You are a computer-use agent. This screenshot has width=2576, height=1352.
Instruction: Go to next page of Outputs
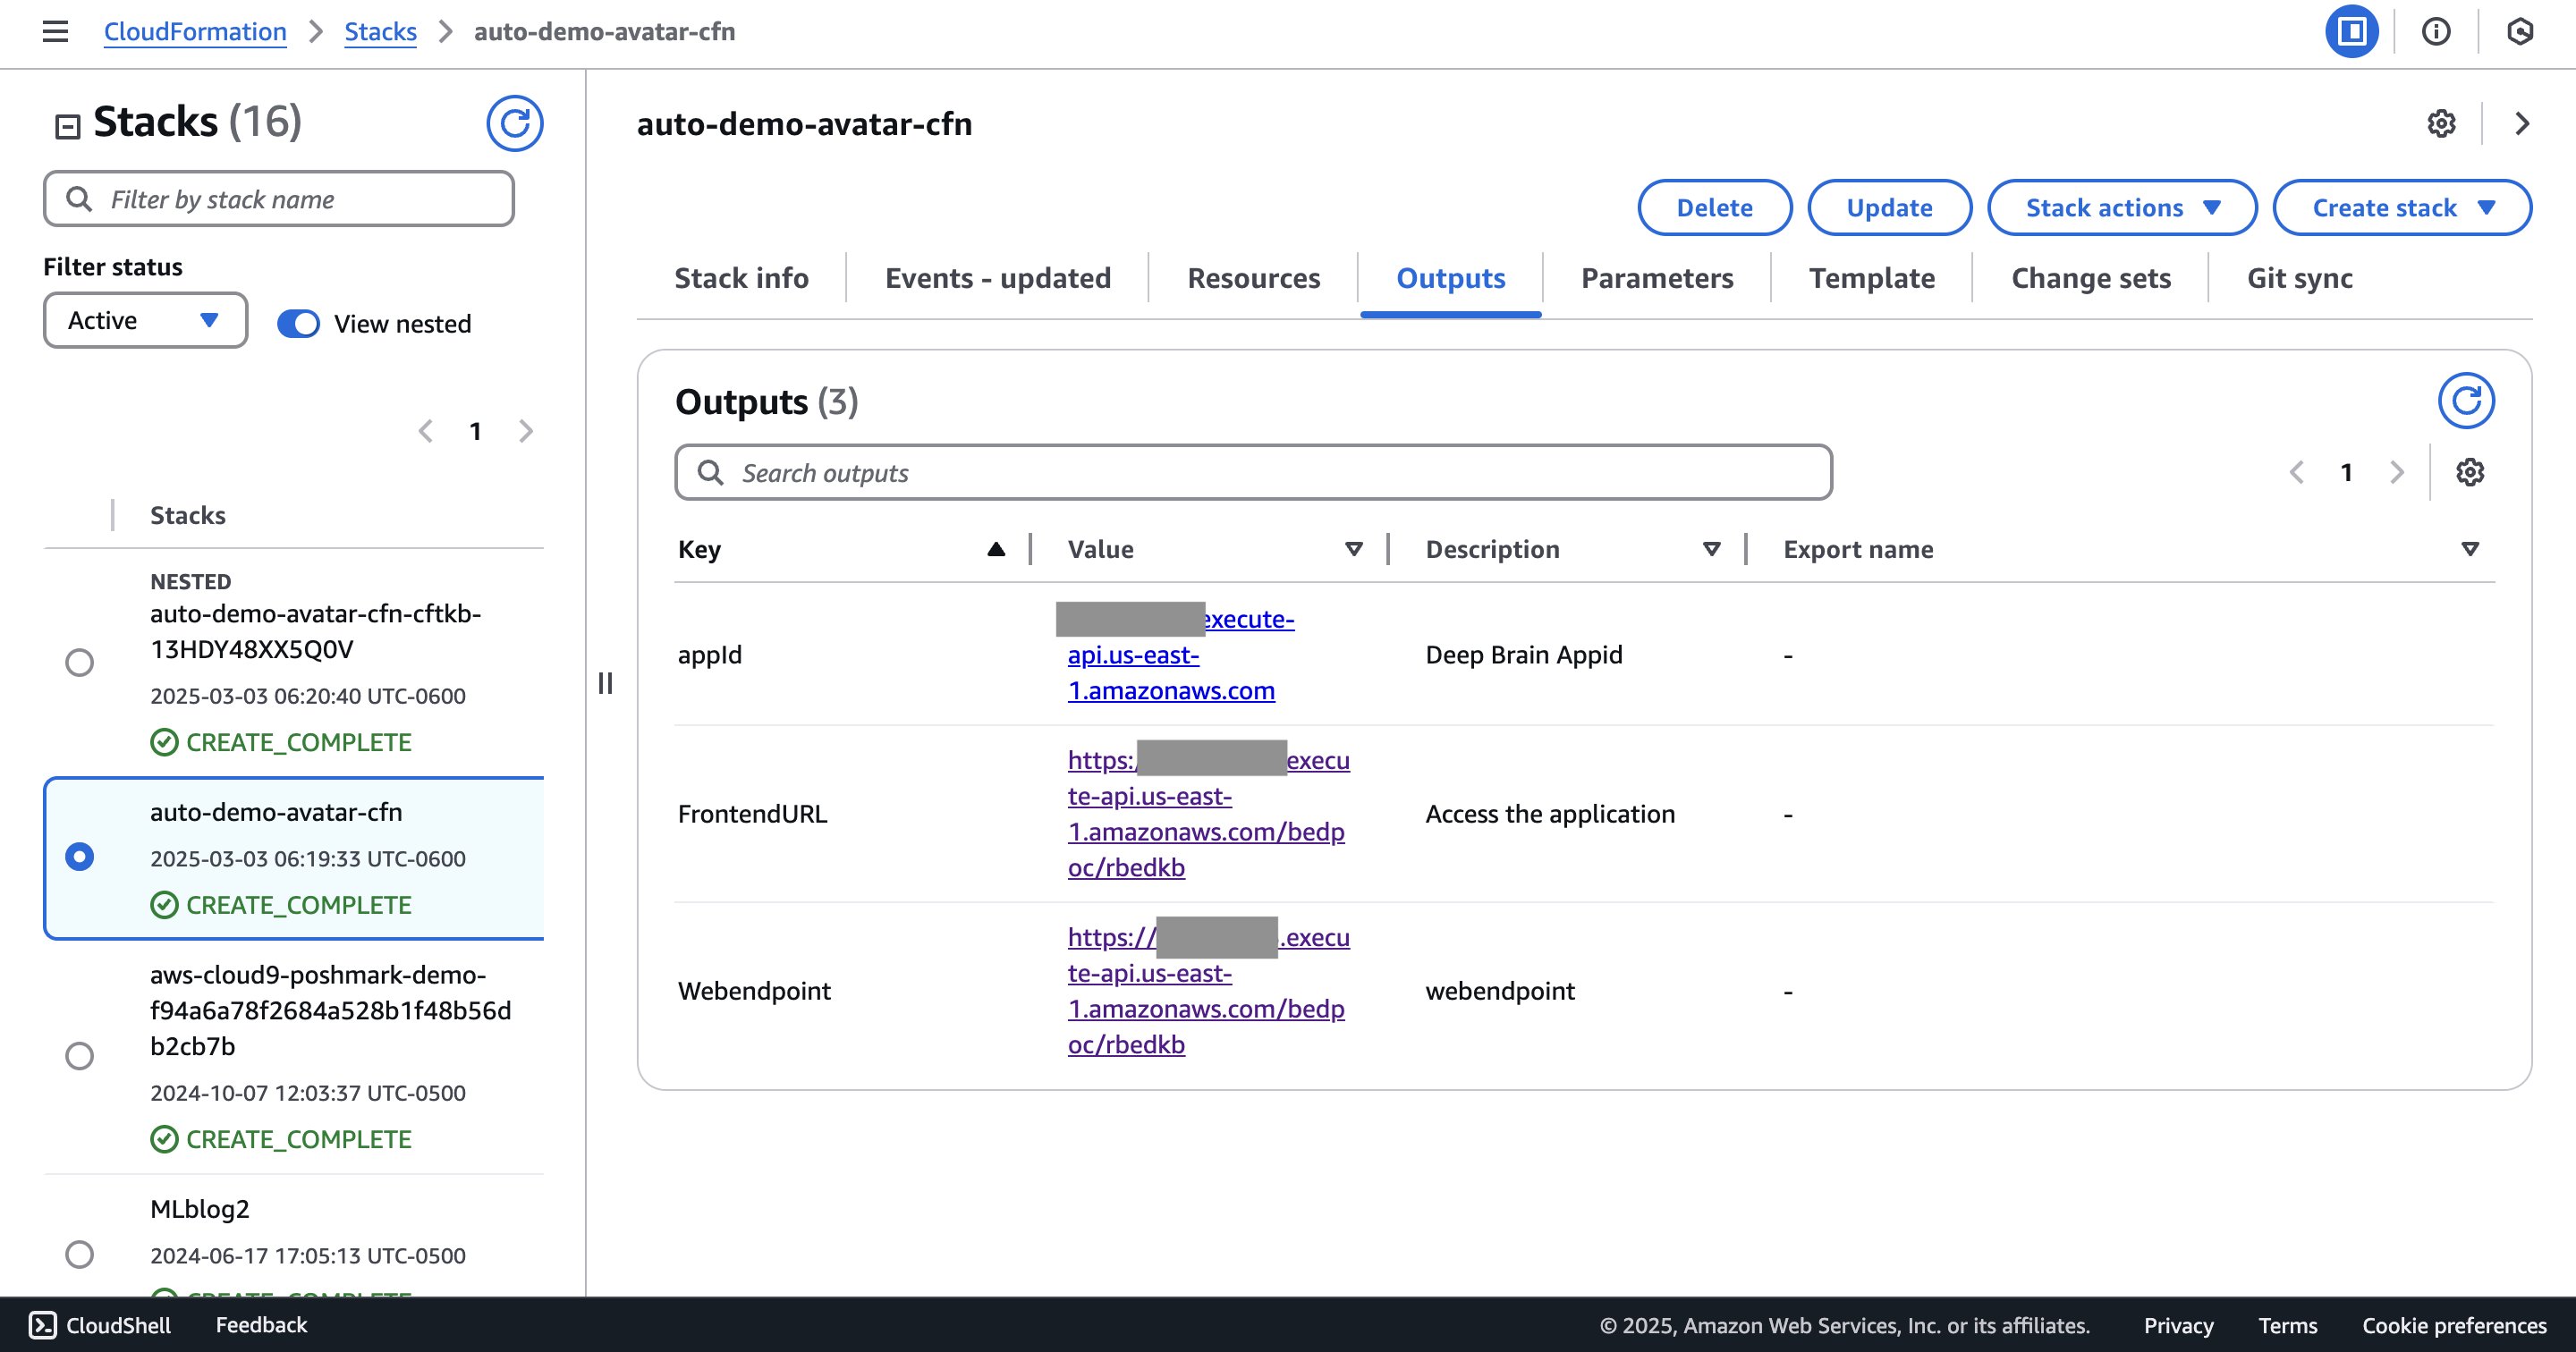click(x=2396, y=472)
